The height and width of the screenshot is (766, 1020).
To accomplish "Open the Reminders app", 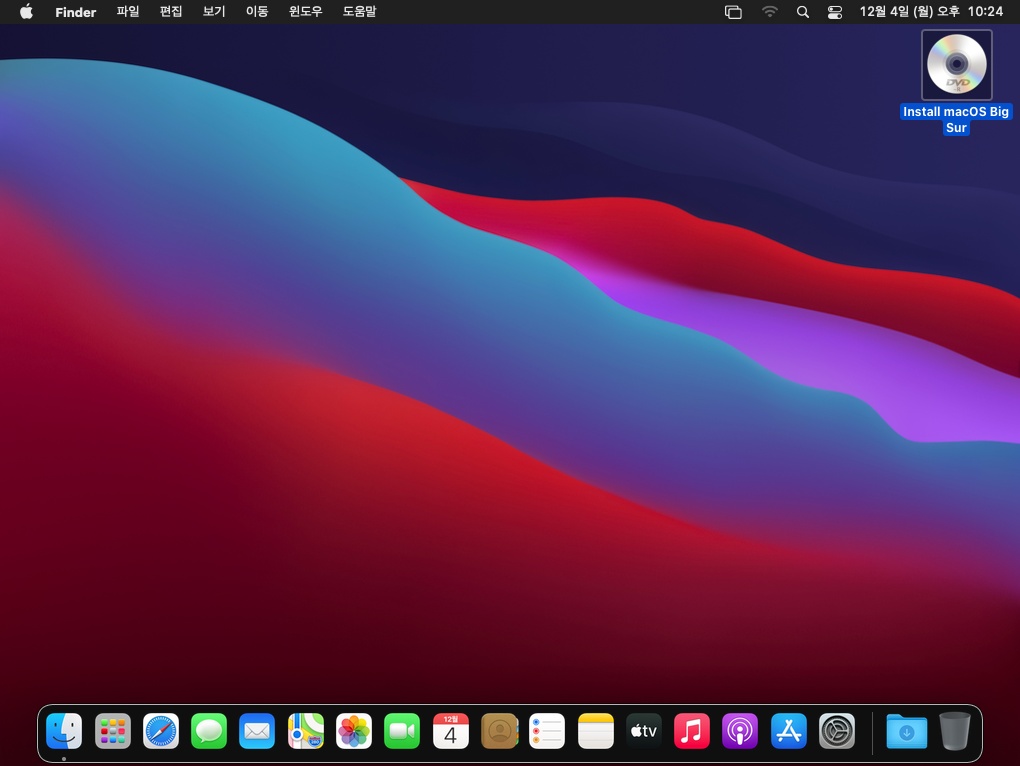I will pos(547,732).
